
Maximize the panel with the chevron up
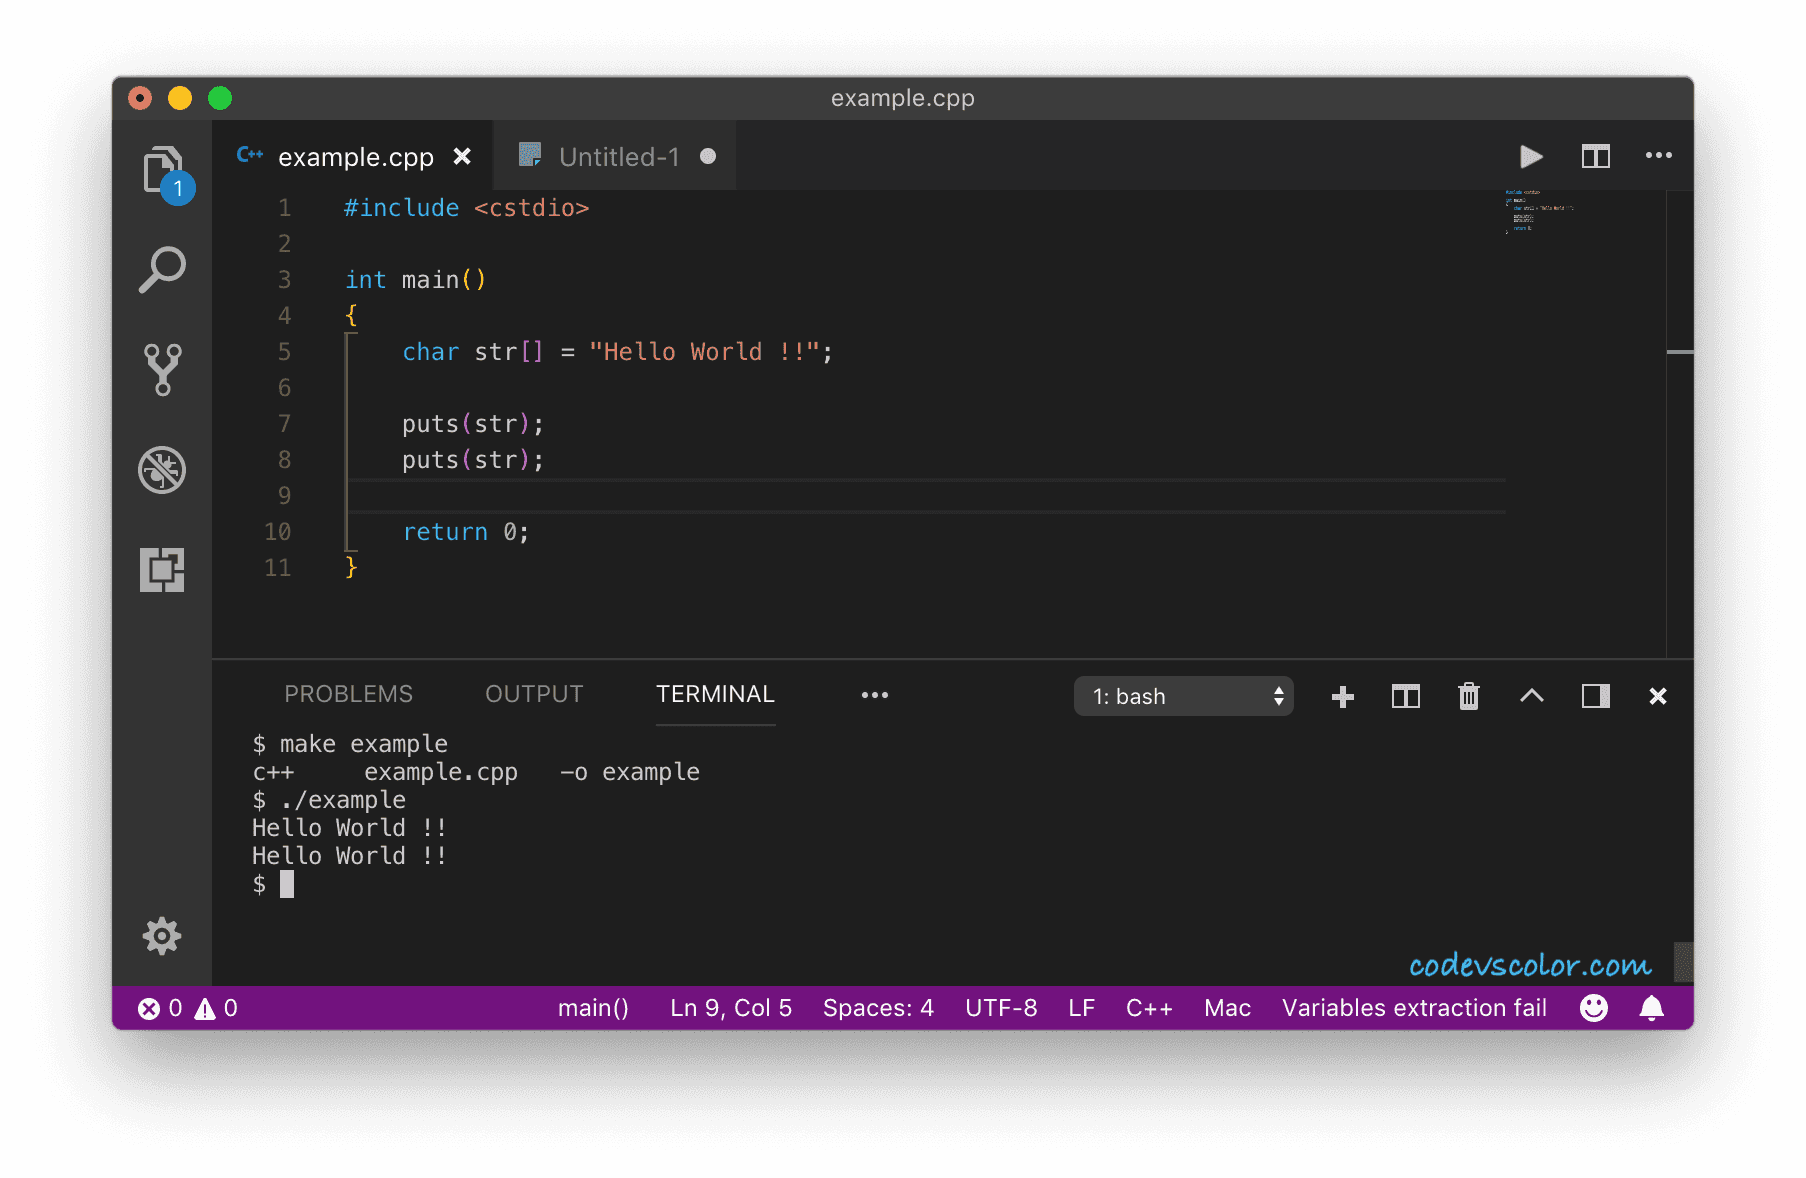click(x=1531, y=696)
